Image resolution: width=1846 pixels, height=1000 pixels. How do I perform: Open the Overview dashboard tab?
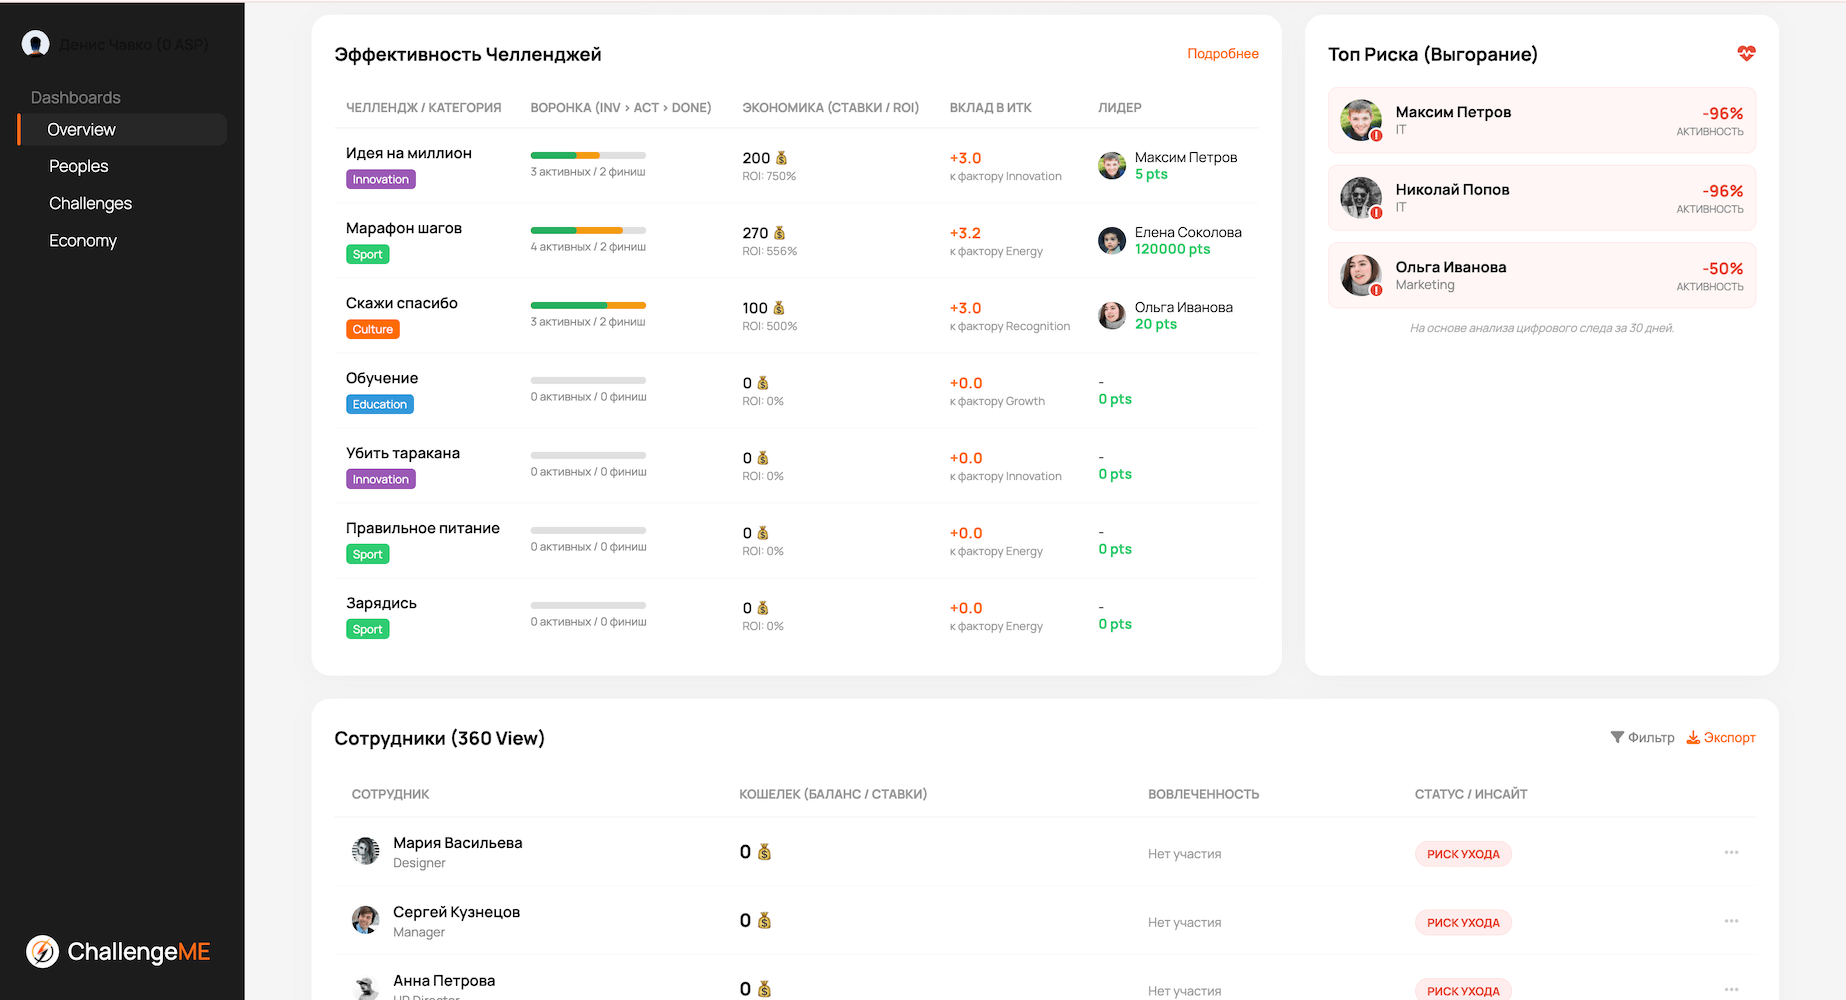(x=82, y=130)
